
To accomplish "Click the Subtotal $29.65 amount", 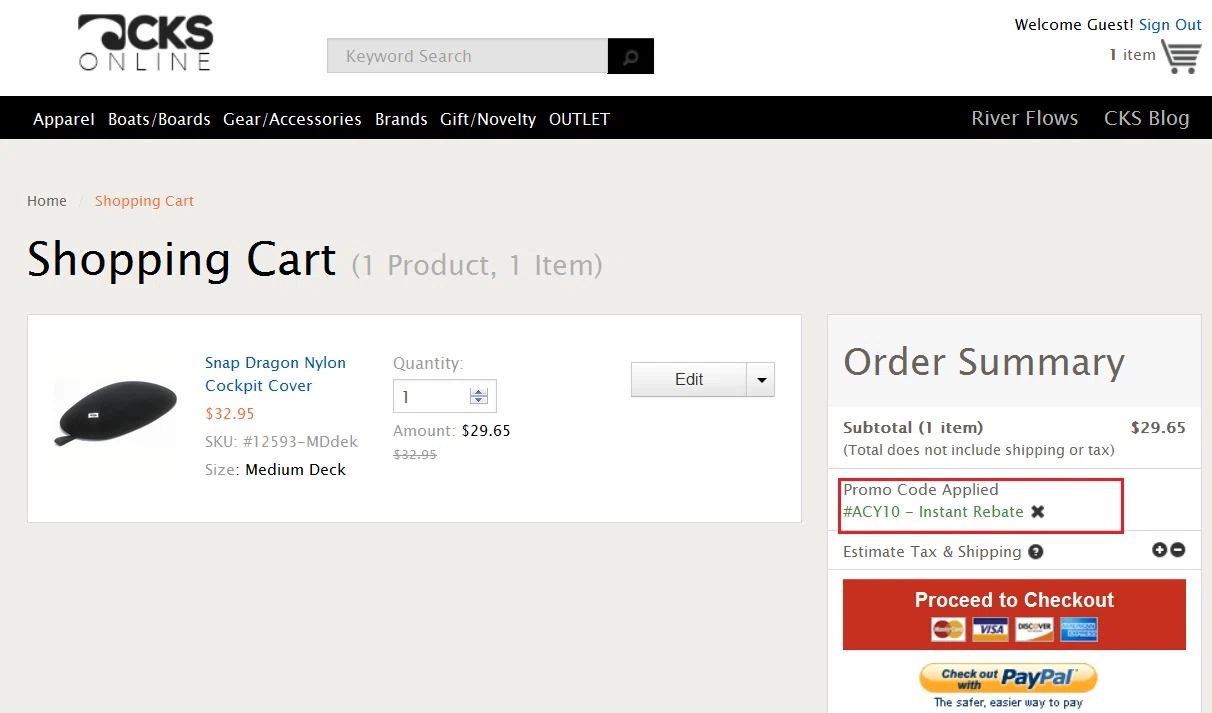I will (1158, 428).
